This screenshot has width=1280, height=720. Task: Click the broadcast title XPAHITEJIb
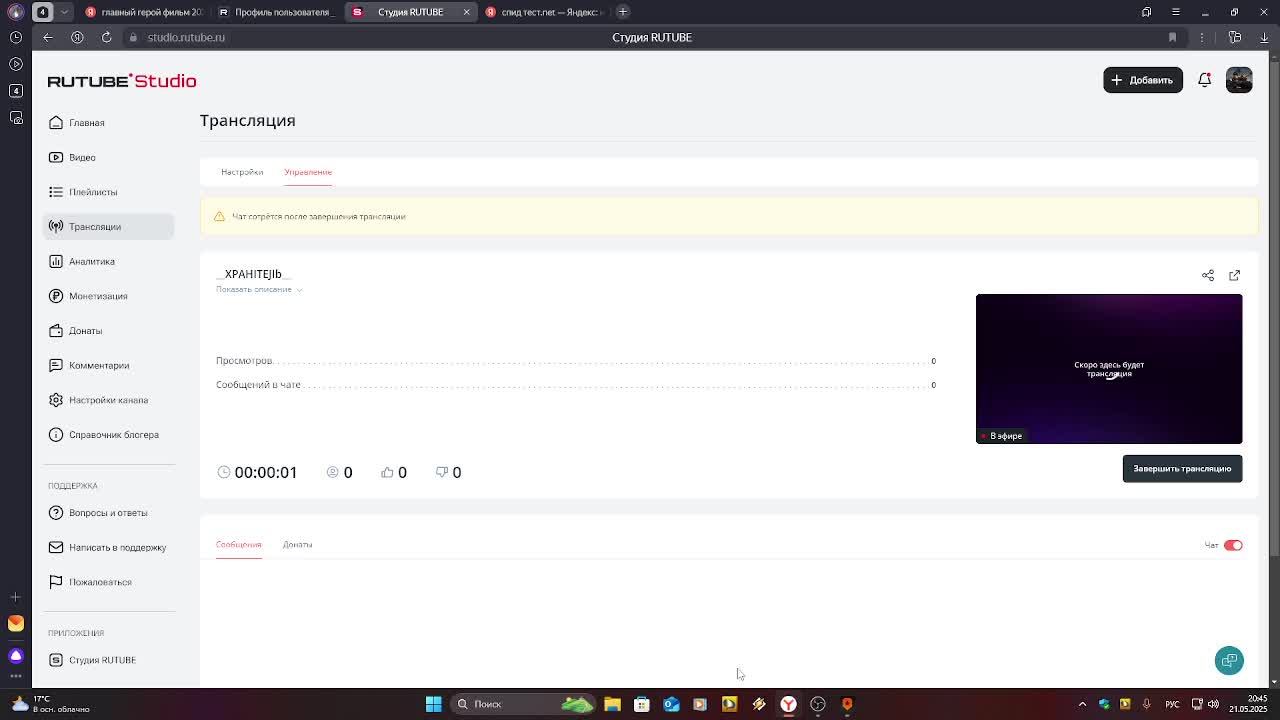(253, 274)
